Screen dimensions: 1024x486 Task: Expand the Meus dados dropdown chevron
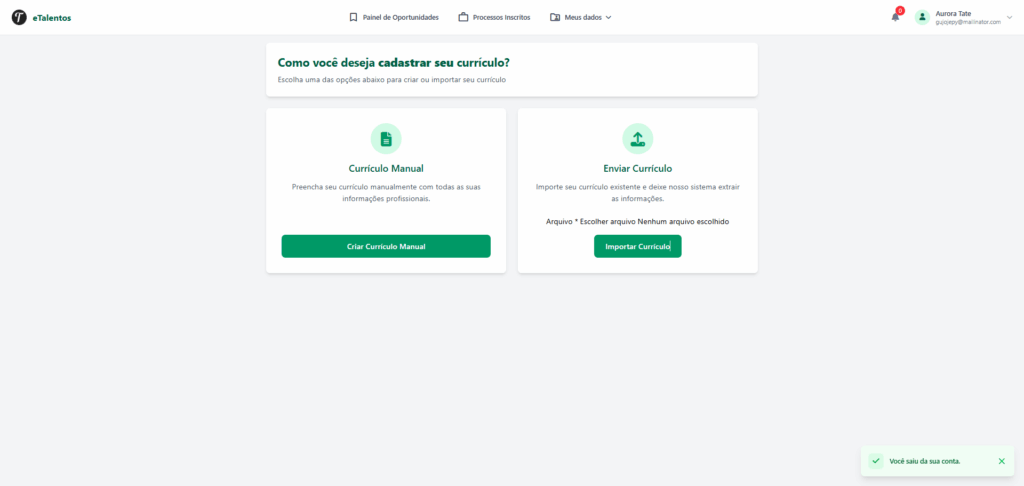click(609, 18)
